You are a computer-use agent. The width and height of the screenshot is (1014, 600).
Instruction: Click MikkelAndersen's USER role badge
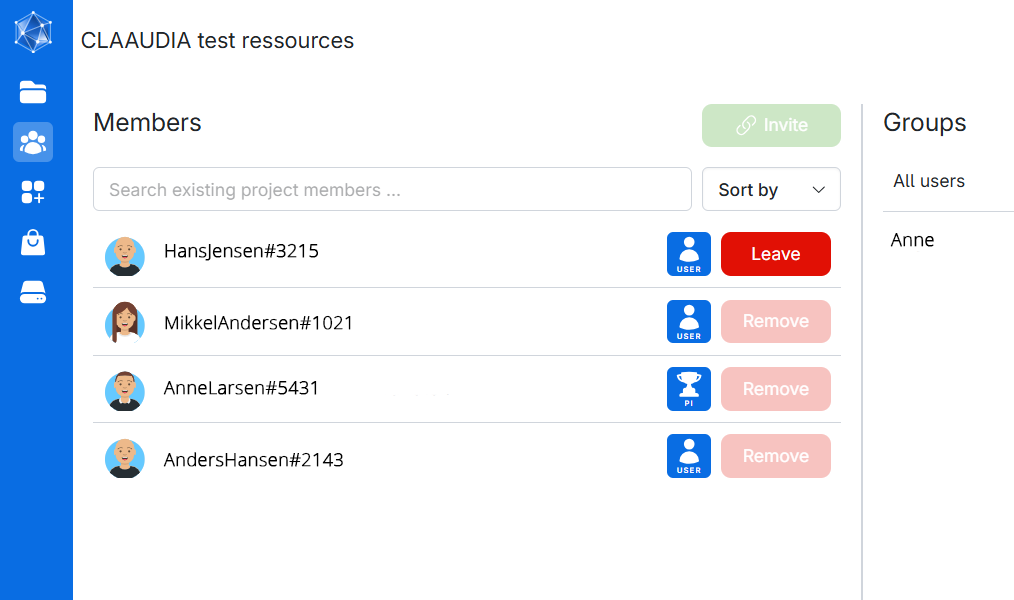click(688, 322)
